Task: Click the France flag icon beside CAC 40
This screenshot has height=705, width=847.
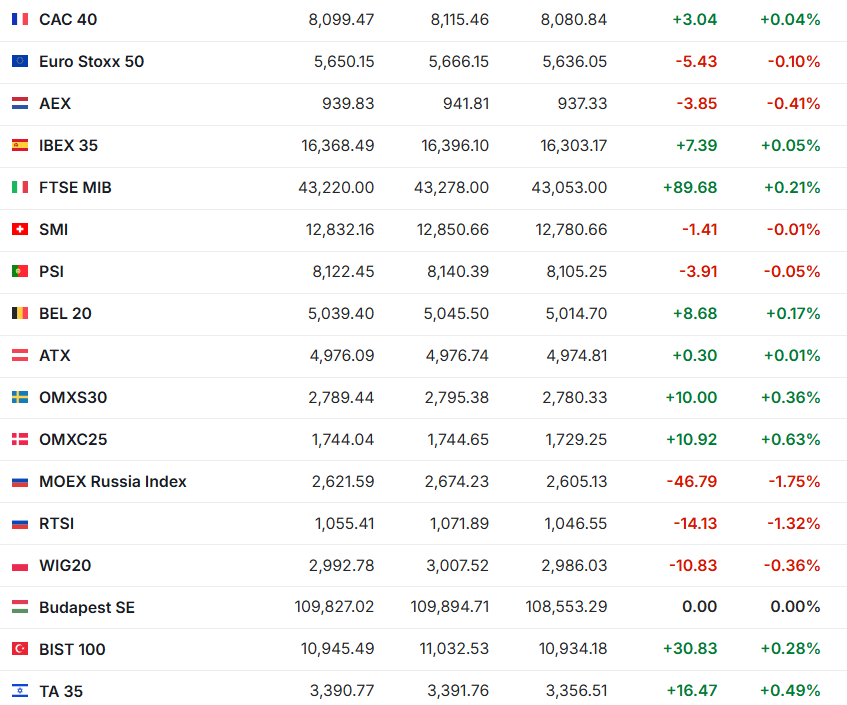Action: tap(20, 20)
